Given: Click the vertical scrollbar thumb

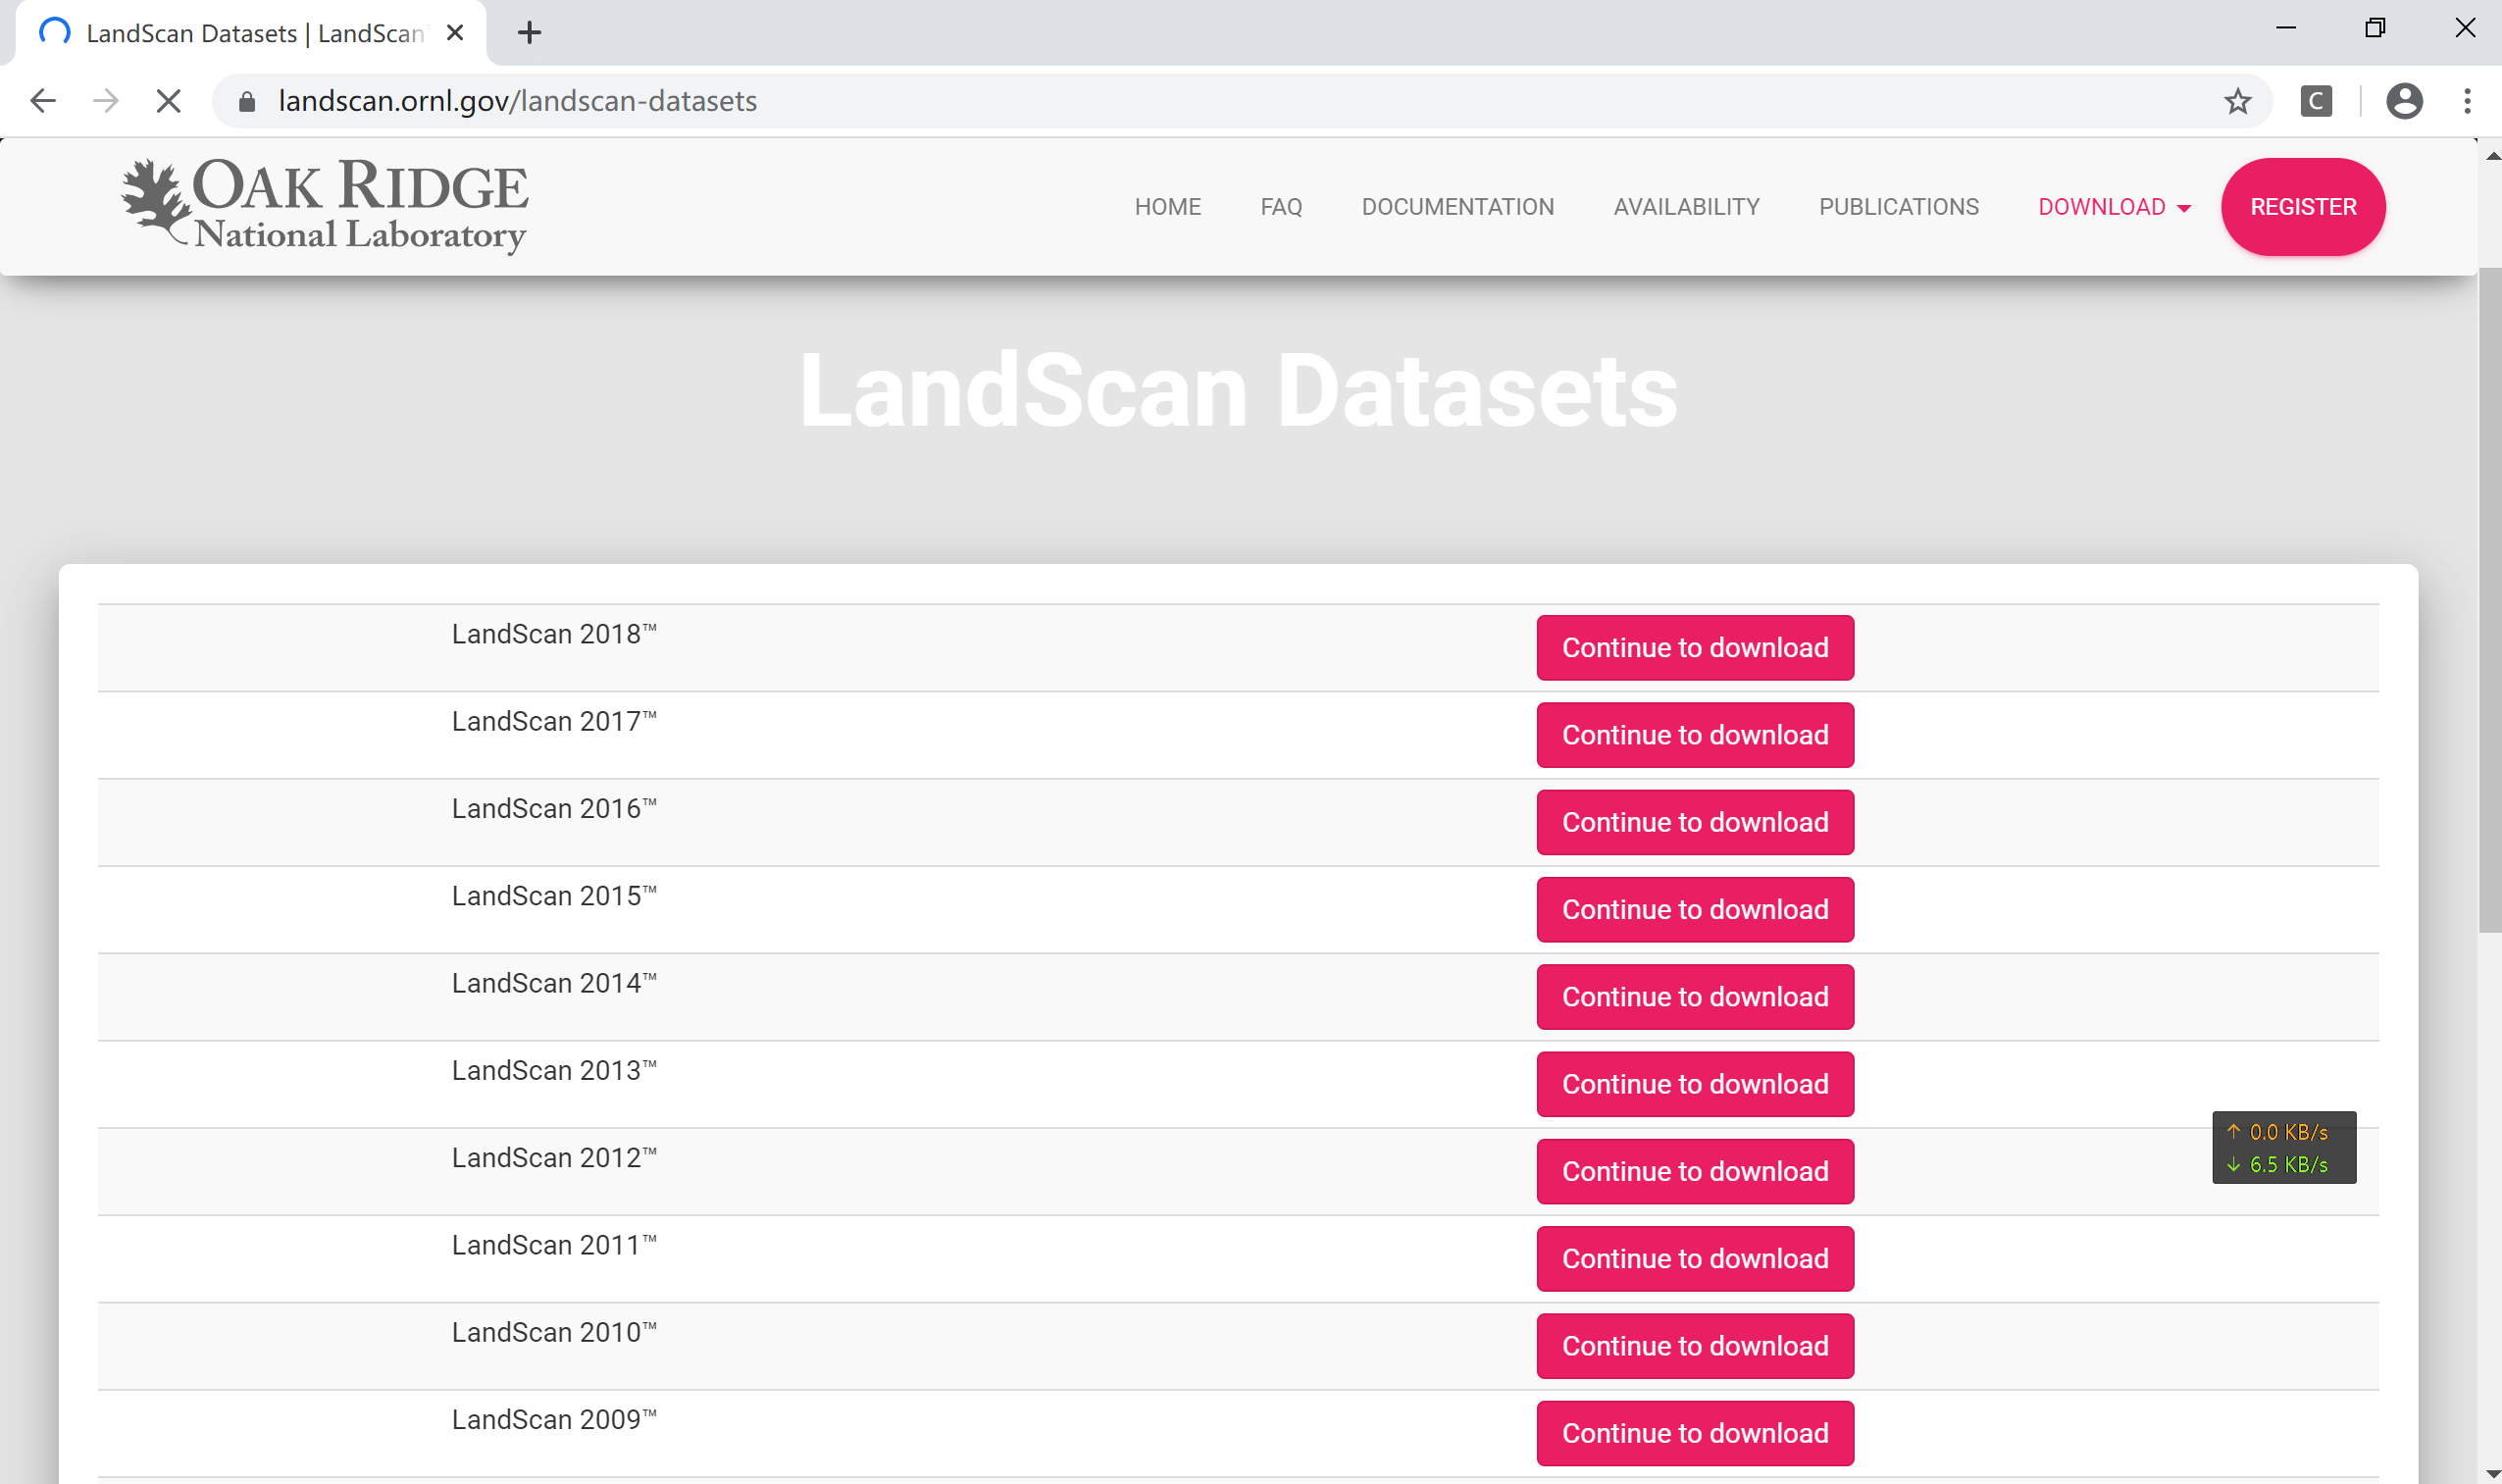Looking at the screenshot, I should [2489, 600].
